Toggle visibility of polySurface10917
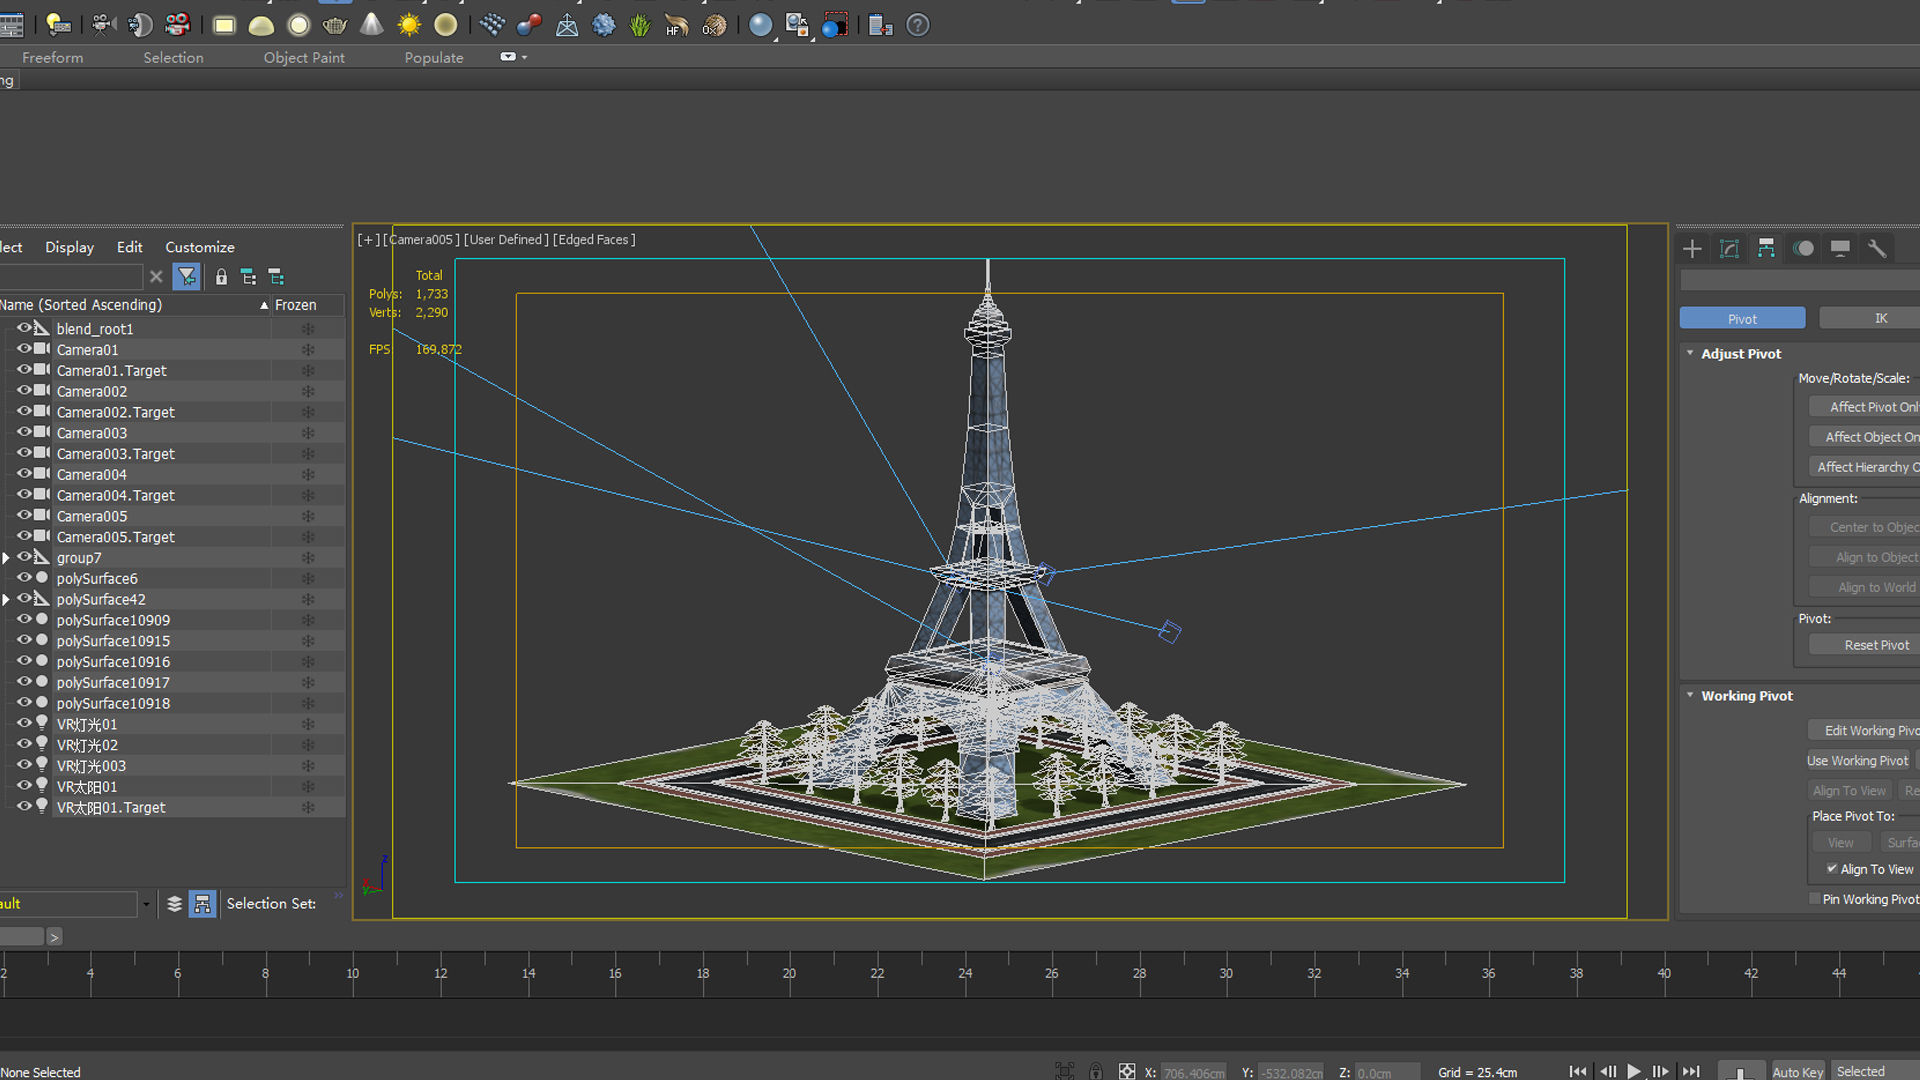The height and width of the screenshot is (1080, 1920). point(23,681)
